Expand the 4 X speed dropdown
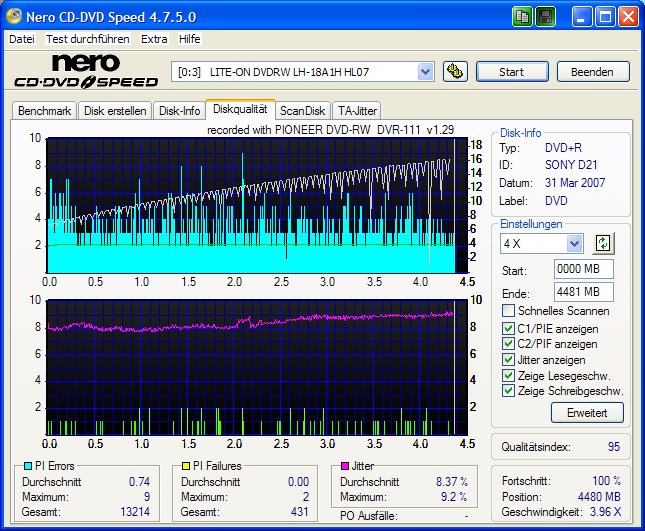The height and width of the screenshot is (531, 645). click(x=574, y=244)
